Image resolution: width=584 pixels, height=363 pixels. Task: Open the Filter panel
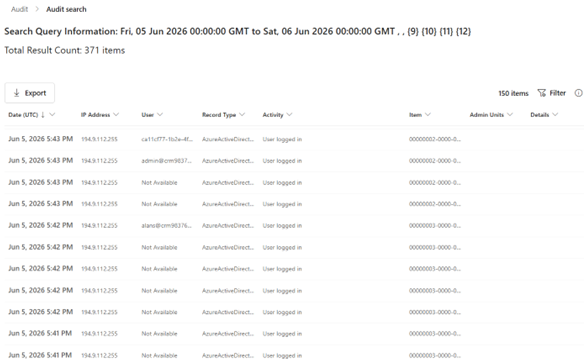[552, 93]
